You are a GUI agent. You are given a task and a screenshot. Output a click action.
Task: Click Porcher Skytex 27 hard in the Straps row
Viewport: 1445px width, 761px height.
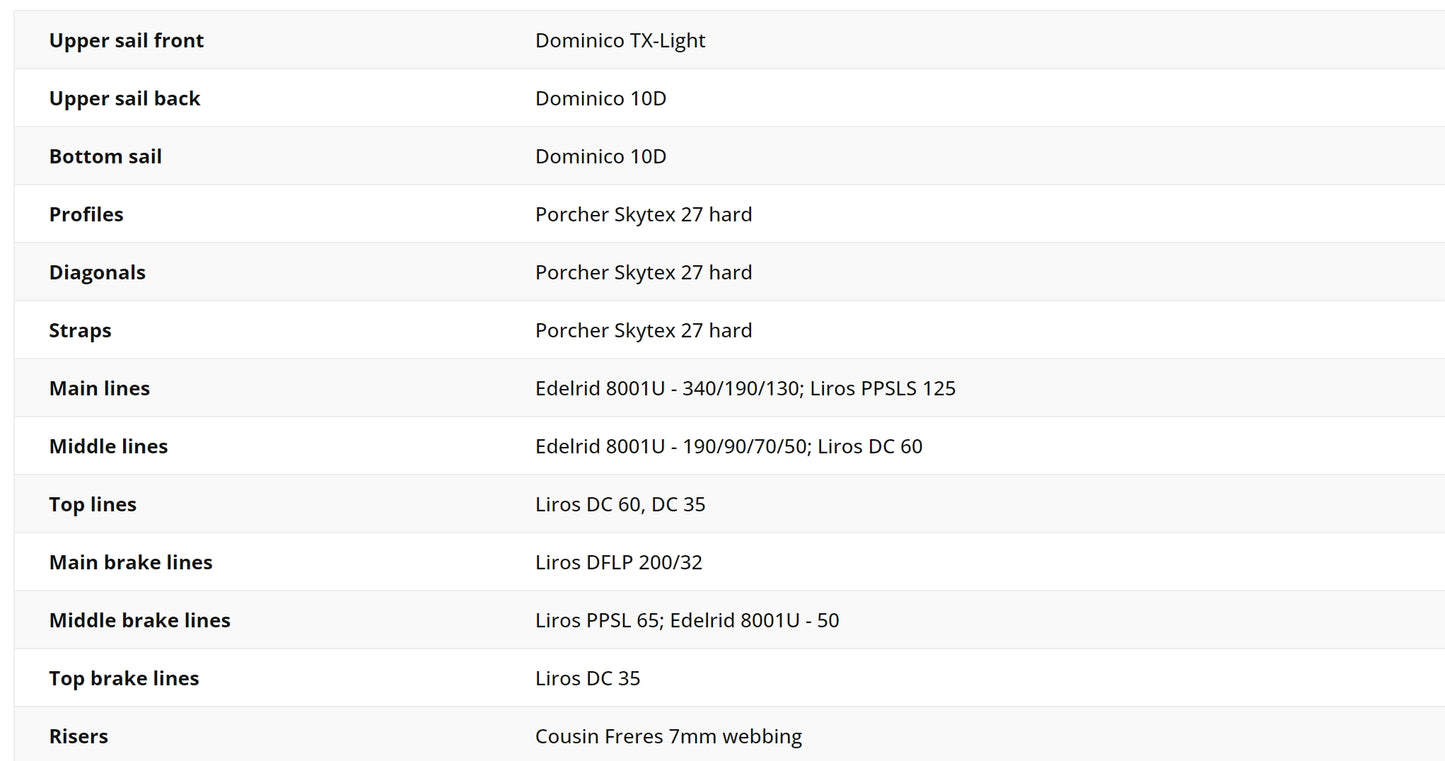pyautogui.click(x=643, y=330)
